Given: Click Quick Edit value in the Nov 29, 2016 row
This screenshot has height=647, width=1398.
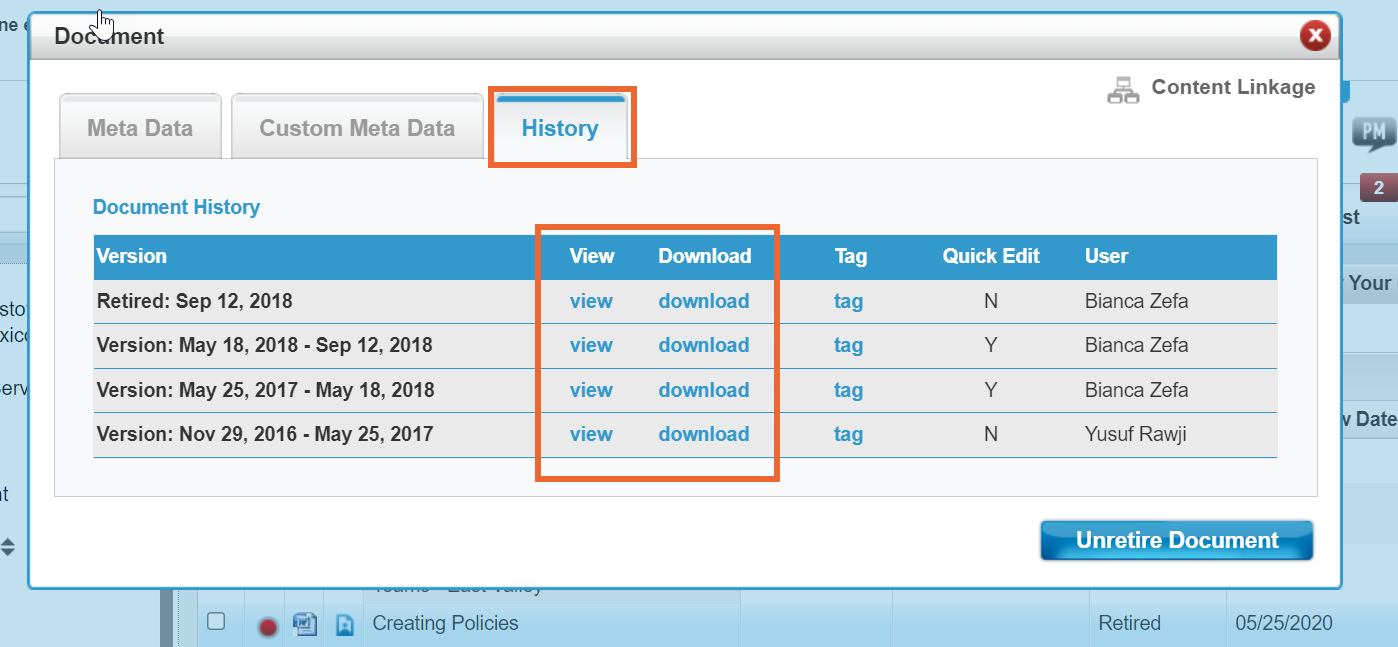Looking at the screenshot, I should [991, 434].
